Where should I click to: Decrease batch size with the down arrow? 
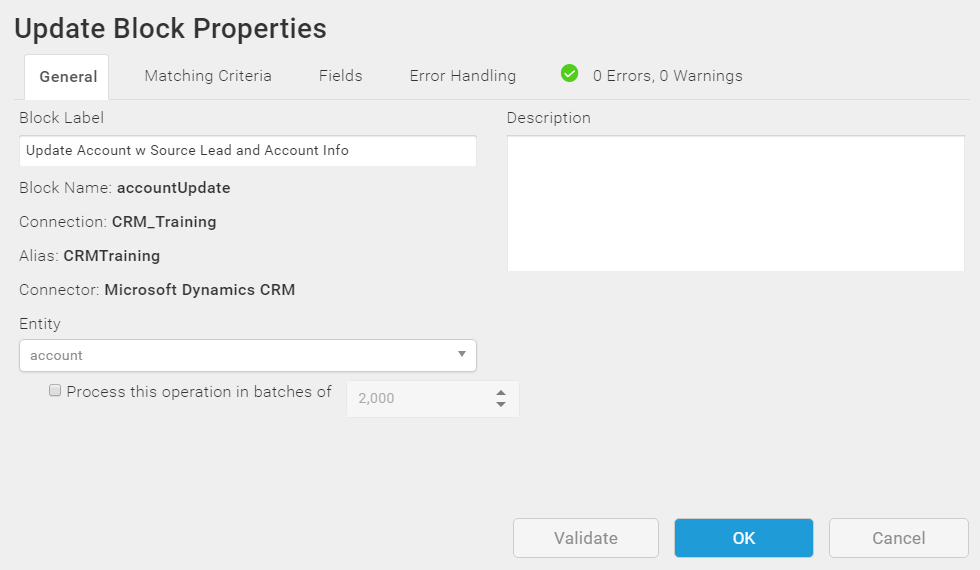click(501, 404)
